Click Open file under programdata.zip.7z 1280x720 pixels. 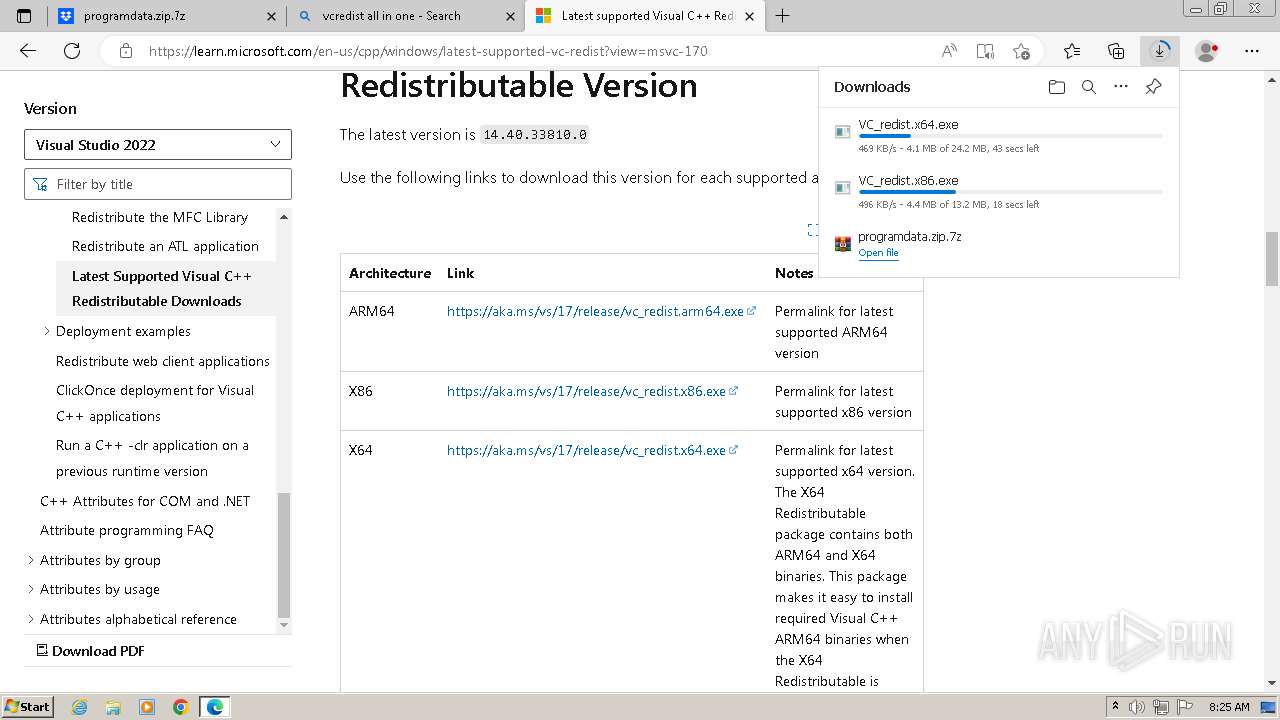[878, 253]
